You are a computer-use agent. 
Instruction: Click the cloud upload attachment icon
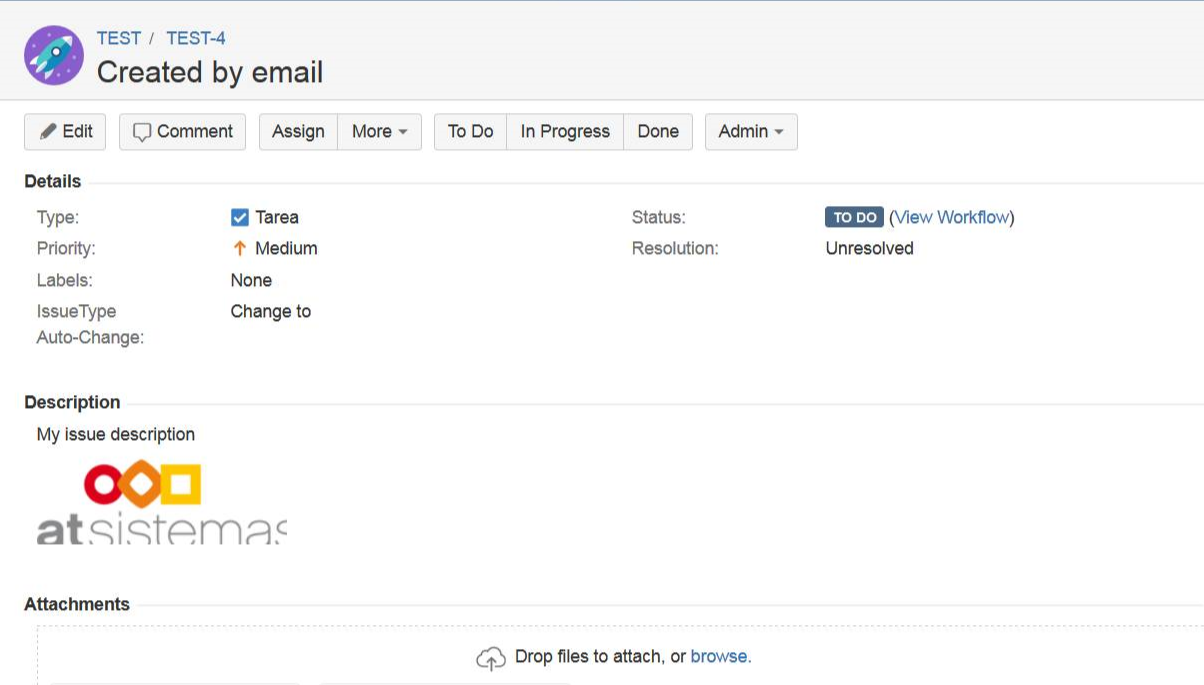point(490,658)
